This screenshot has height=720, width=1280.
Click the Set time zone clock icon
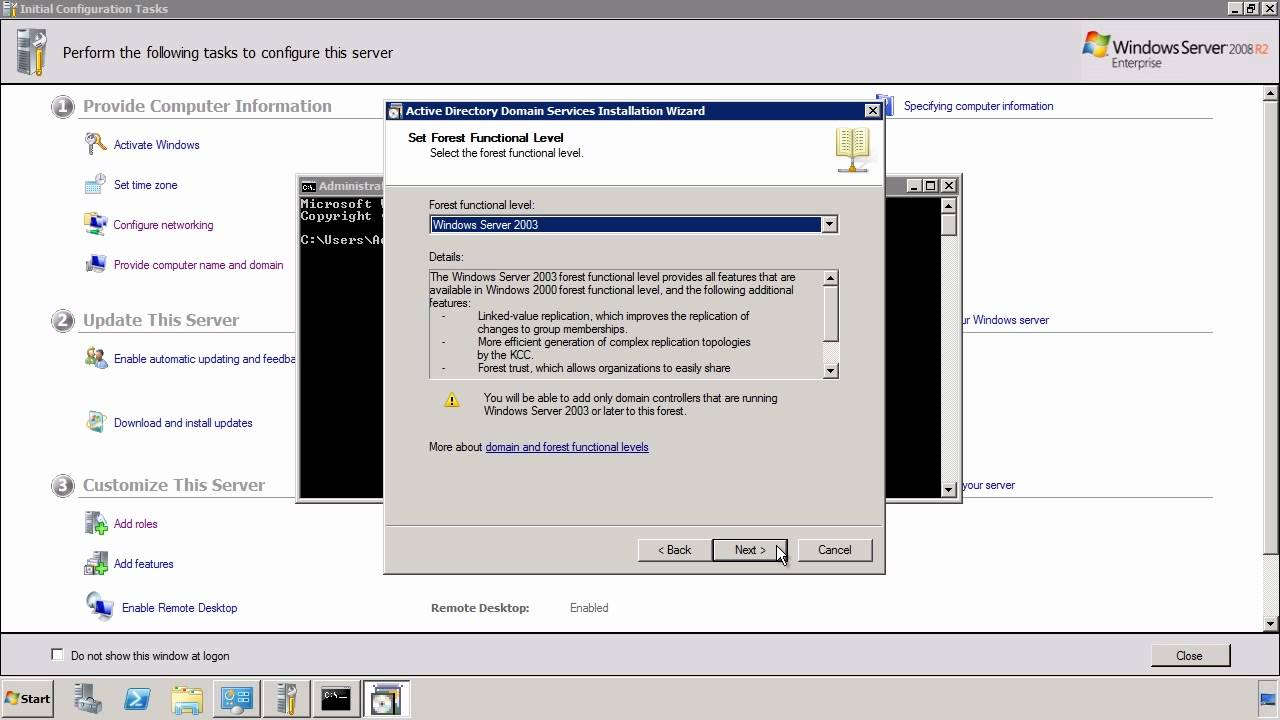[x=96, y=184]
